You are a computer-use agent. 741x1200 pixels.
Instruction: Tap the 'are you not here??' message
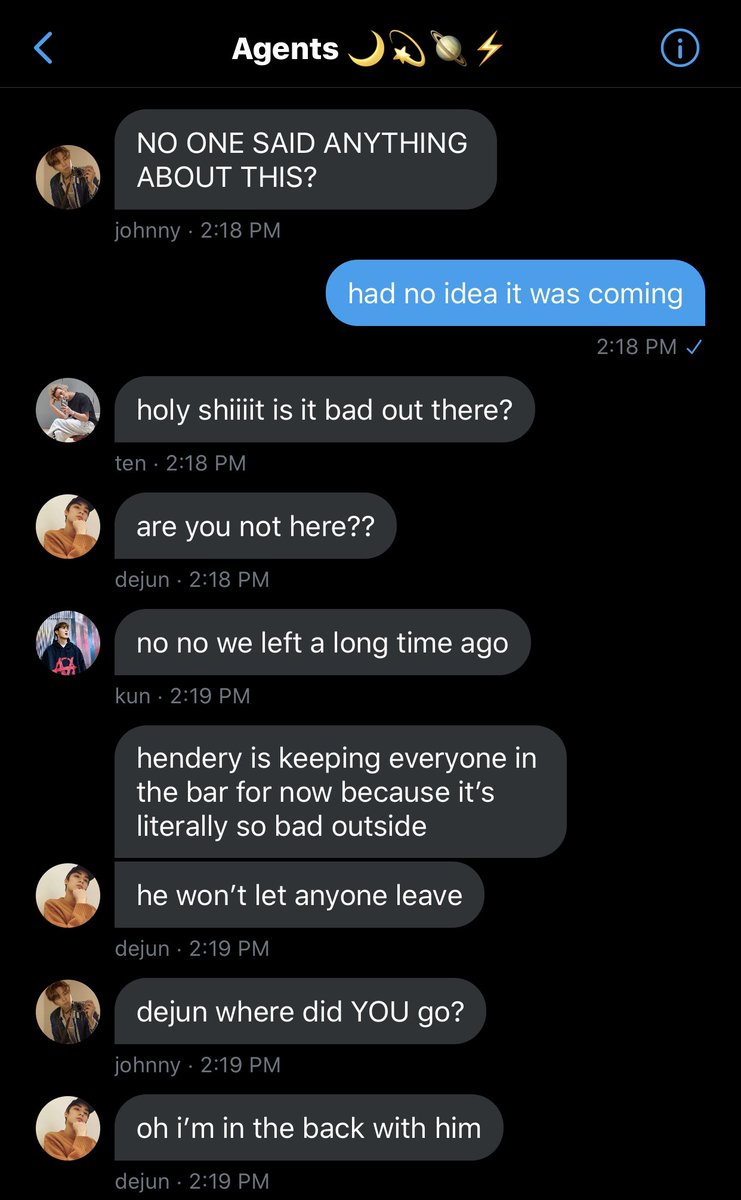[255, 526]
